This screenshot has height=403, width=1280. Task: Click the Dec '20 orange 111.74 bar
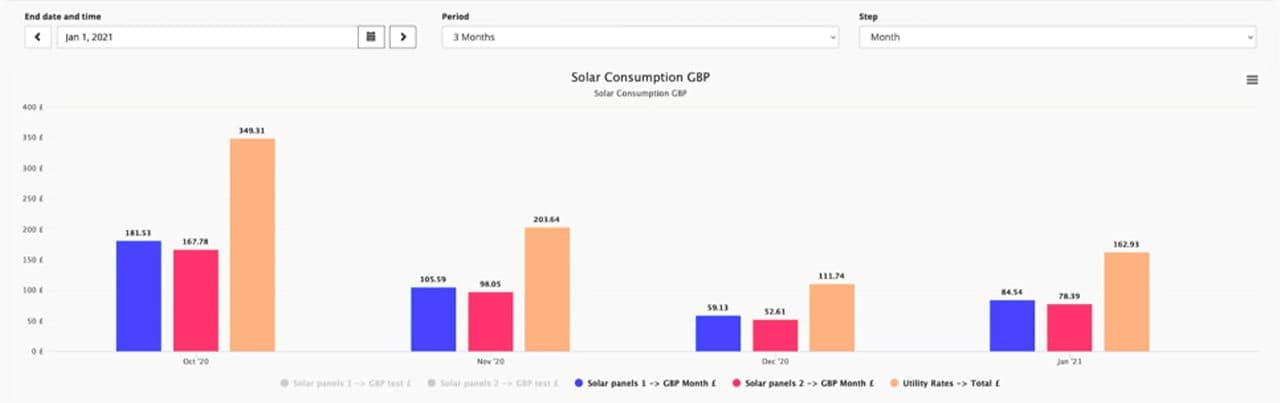coord(831,317)
